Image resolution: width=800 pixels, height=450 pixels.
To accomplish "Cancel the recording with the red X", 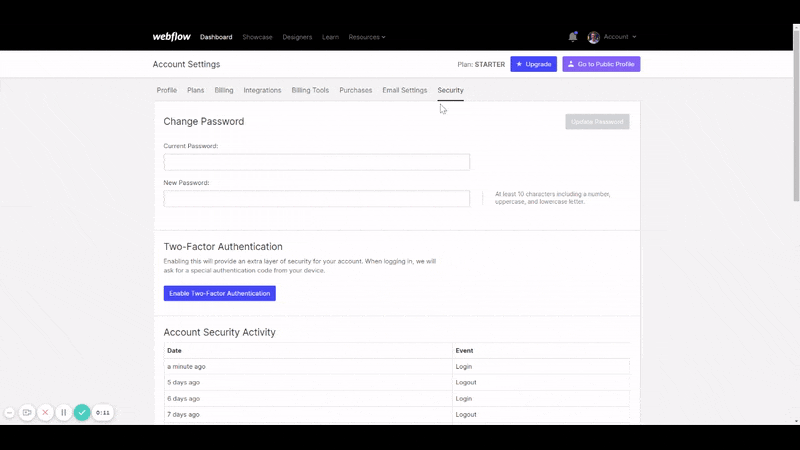I will point(45,412).
